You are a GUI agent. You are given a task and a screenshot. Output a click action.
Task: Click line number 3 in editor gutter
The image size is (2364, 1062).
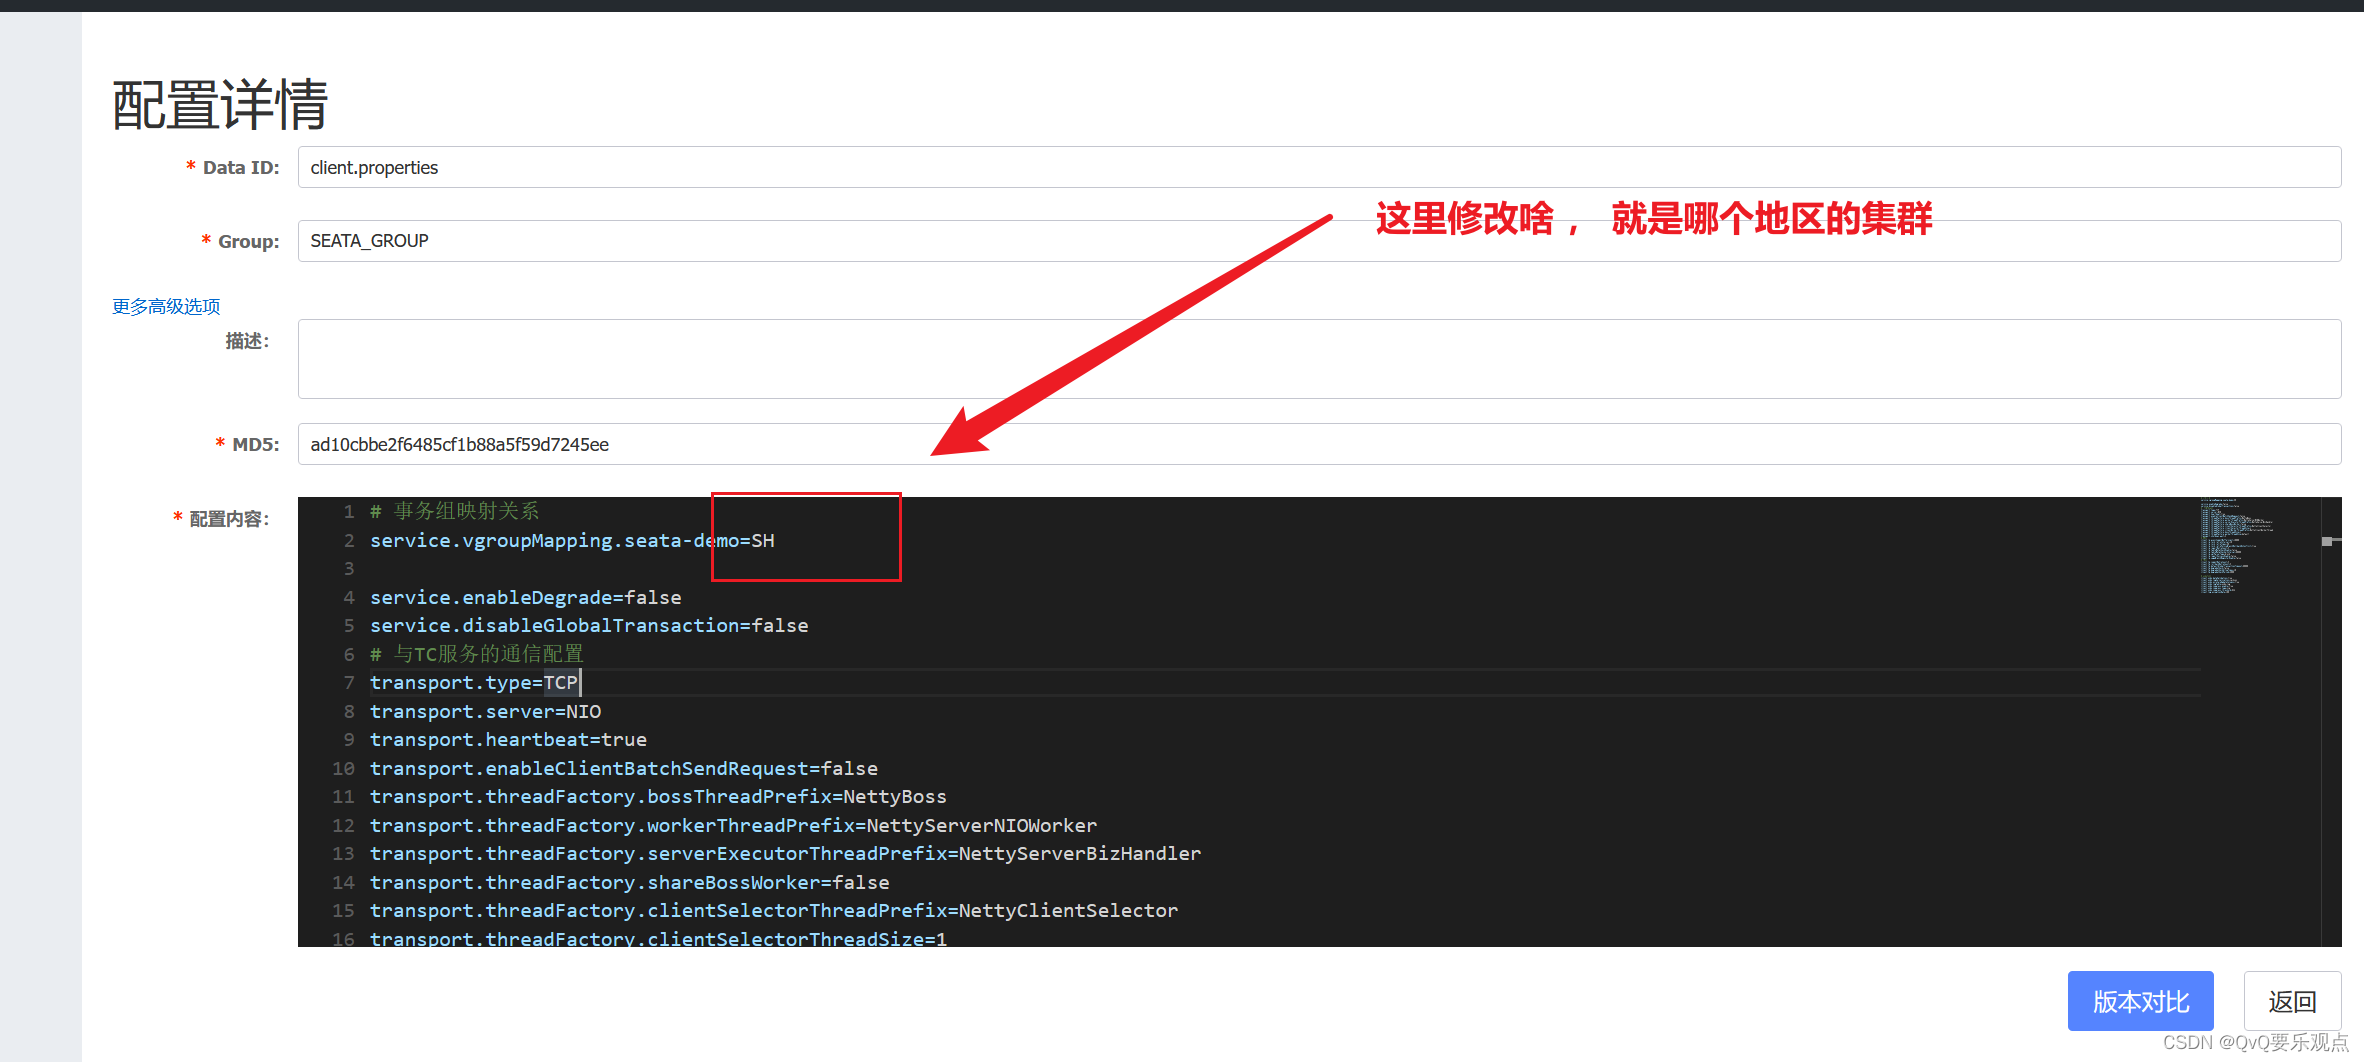(349, 568)
